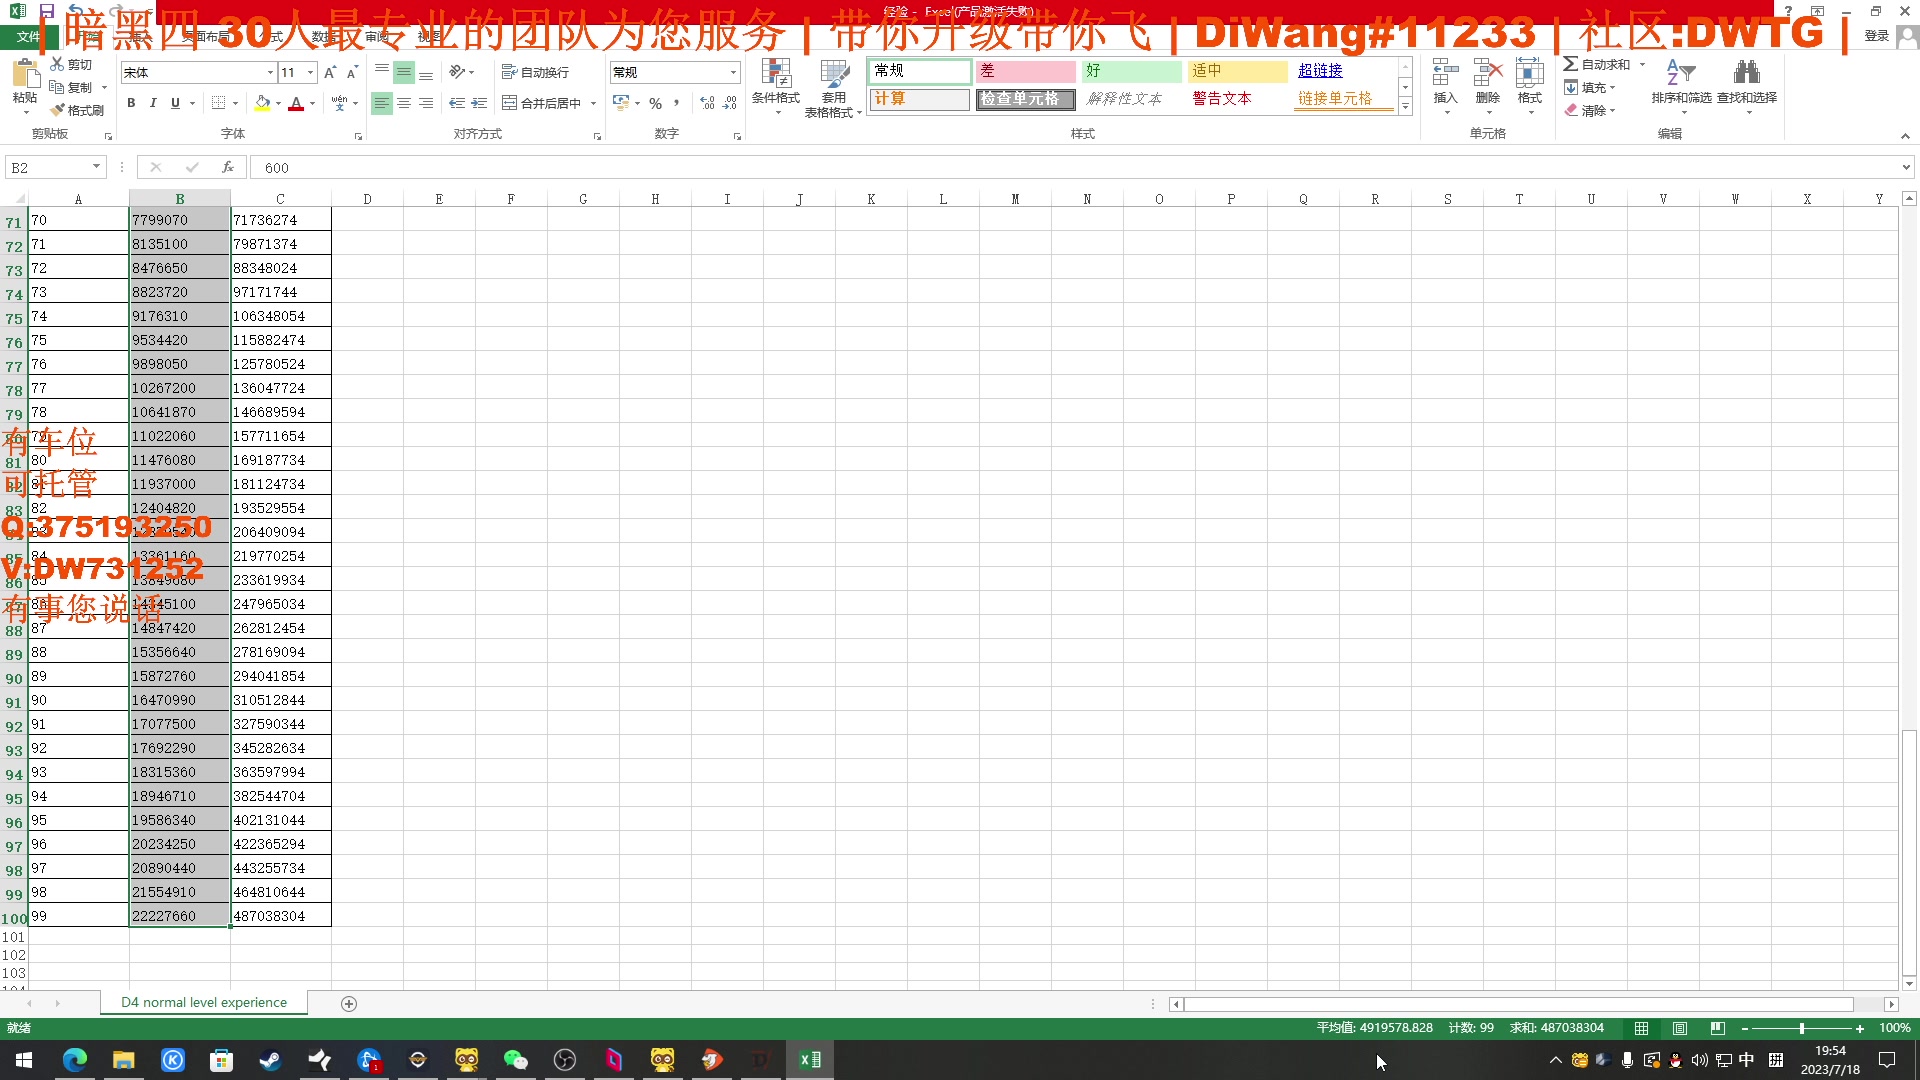Image resolution: width=1920 pixels, height=1080 pixels.
Task: Click the AutoSum sigma icon
Action: pos(1571,64)
